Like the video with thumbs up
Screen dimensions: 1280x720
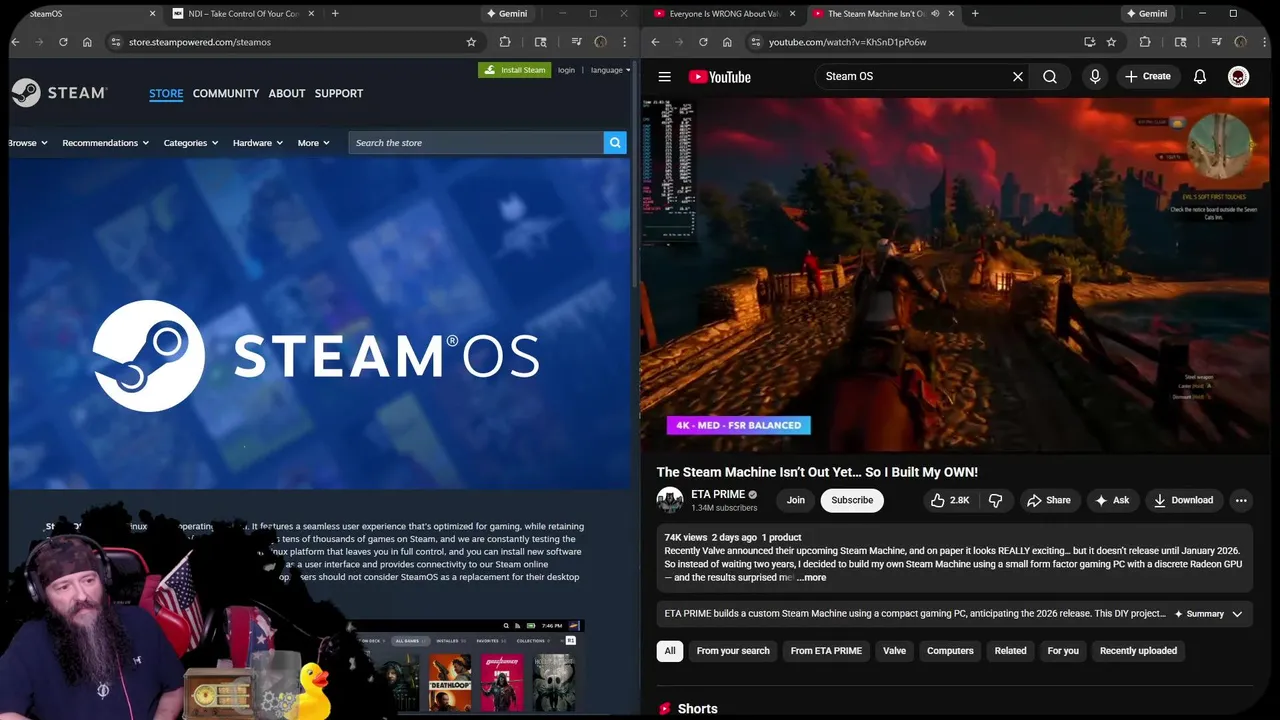(x=950, y=500)
